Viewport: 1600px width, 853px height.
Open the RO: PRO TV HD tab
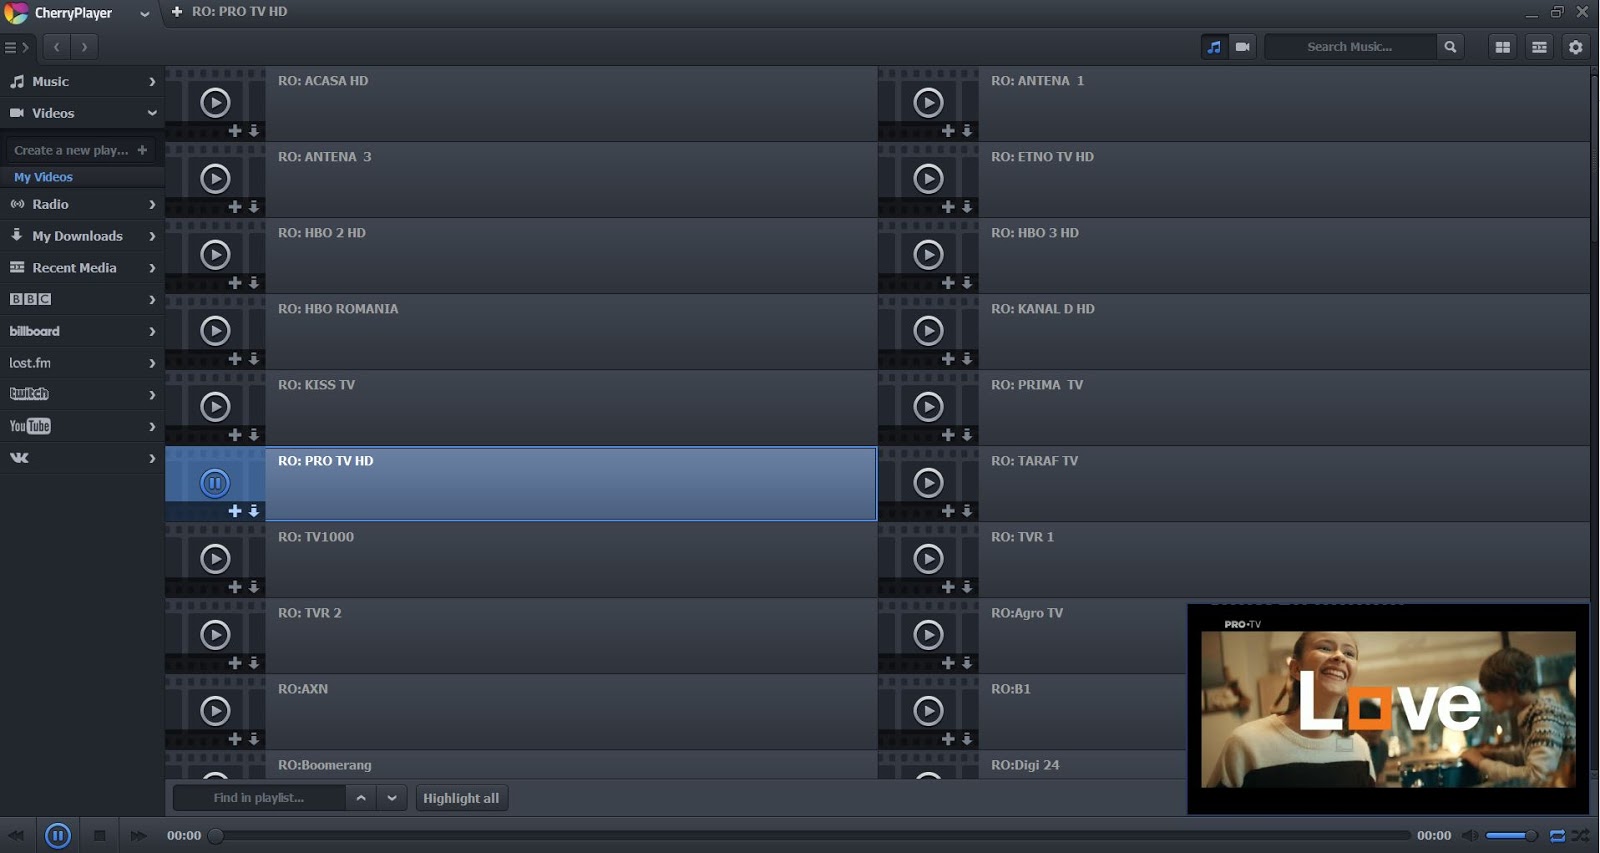point(239,12)
